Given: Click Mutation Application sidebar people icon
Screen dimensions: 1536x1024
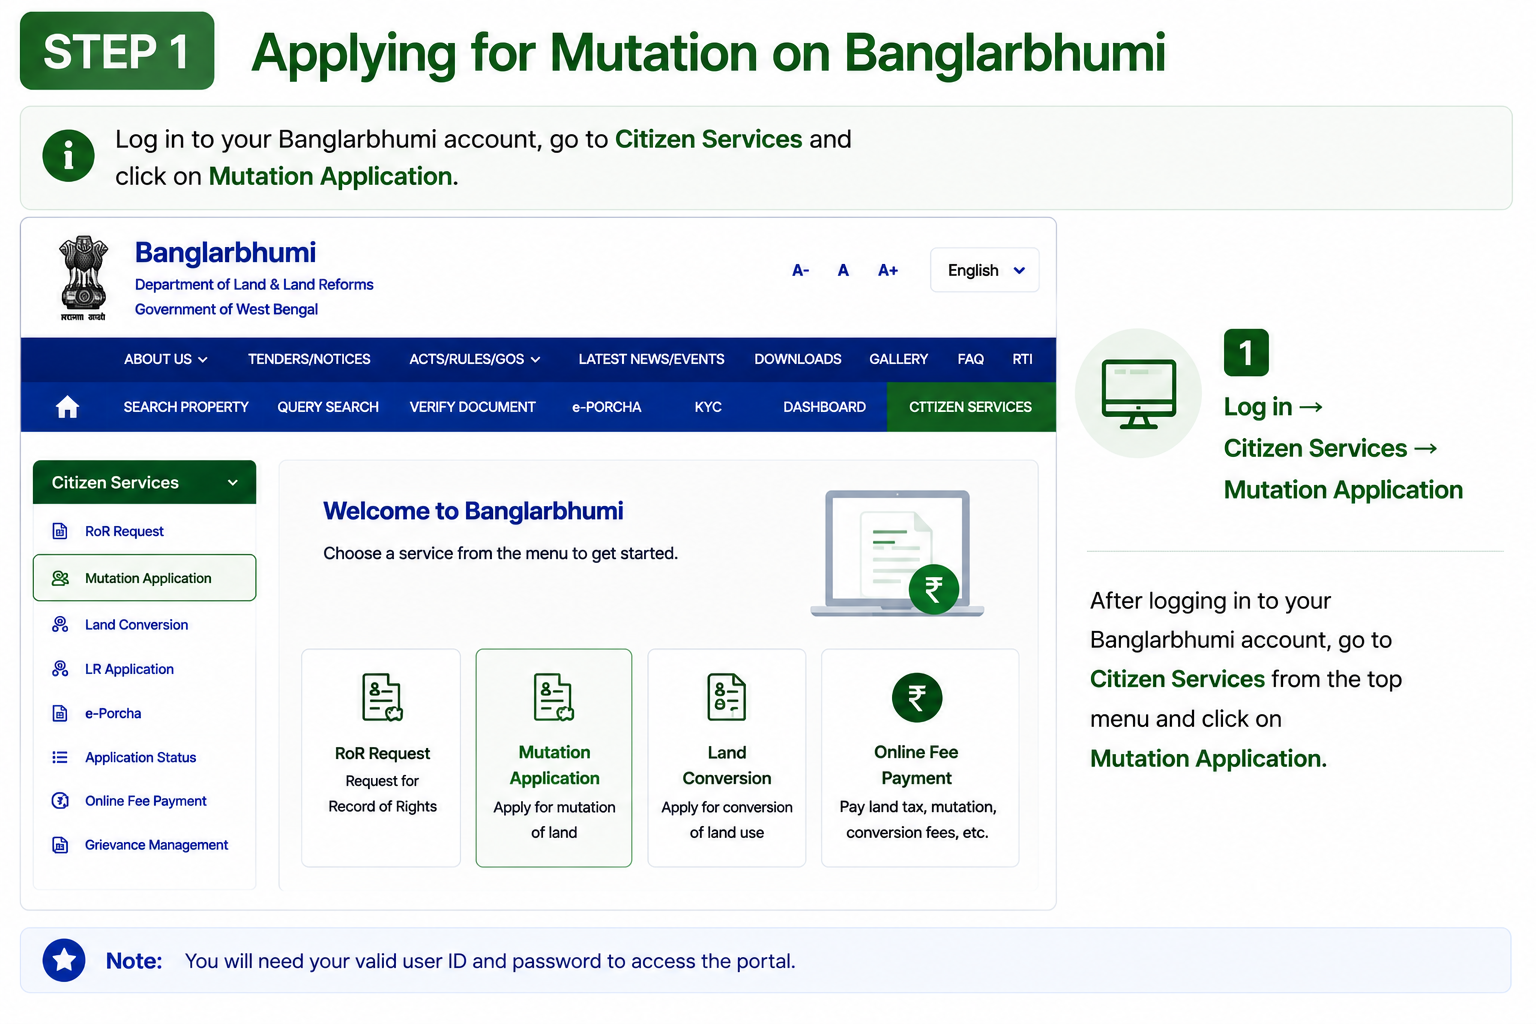Looking at the screenshot, I should click(60, 578).
